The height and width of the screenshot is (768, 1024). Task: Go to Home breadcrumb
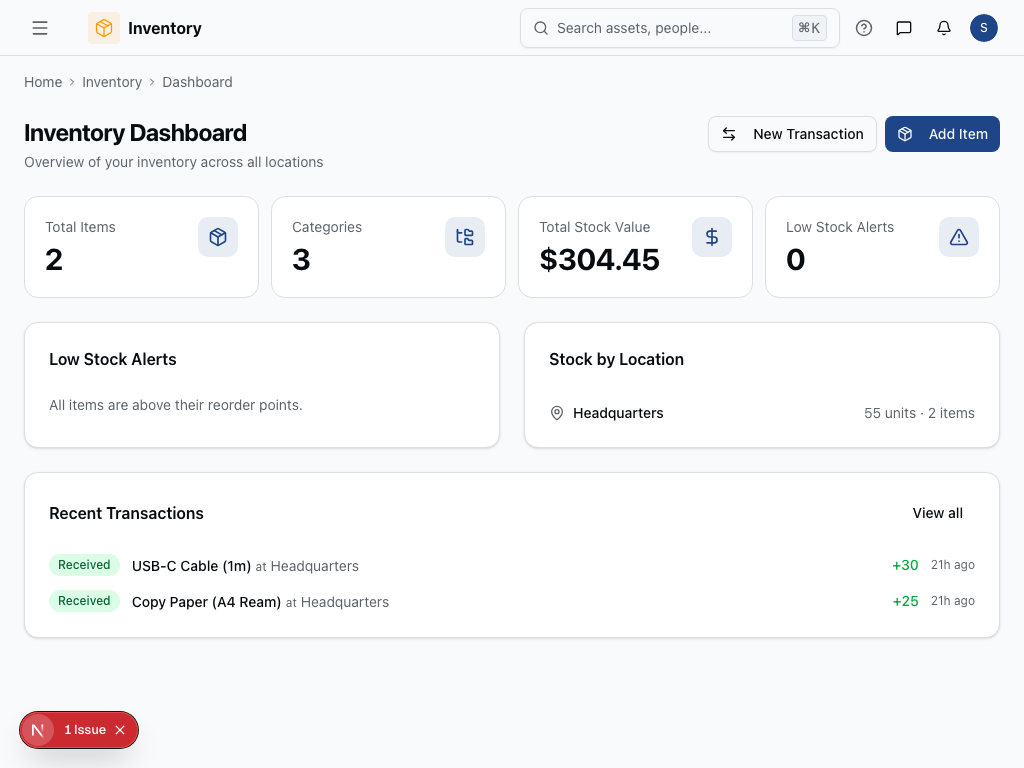pos(43,82)
